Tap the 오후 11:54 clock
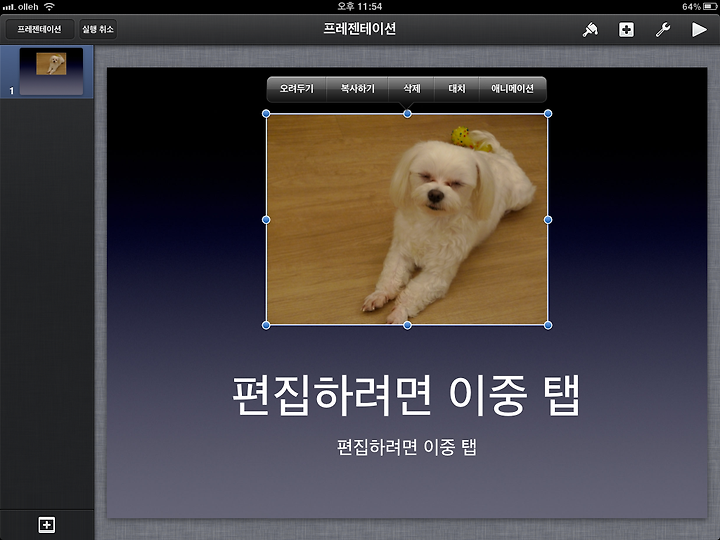720x540 pixels. [x=360, y=6]
